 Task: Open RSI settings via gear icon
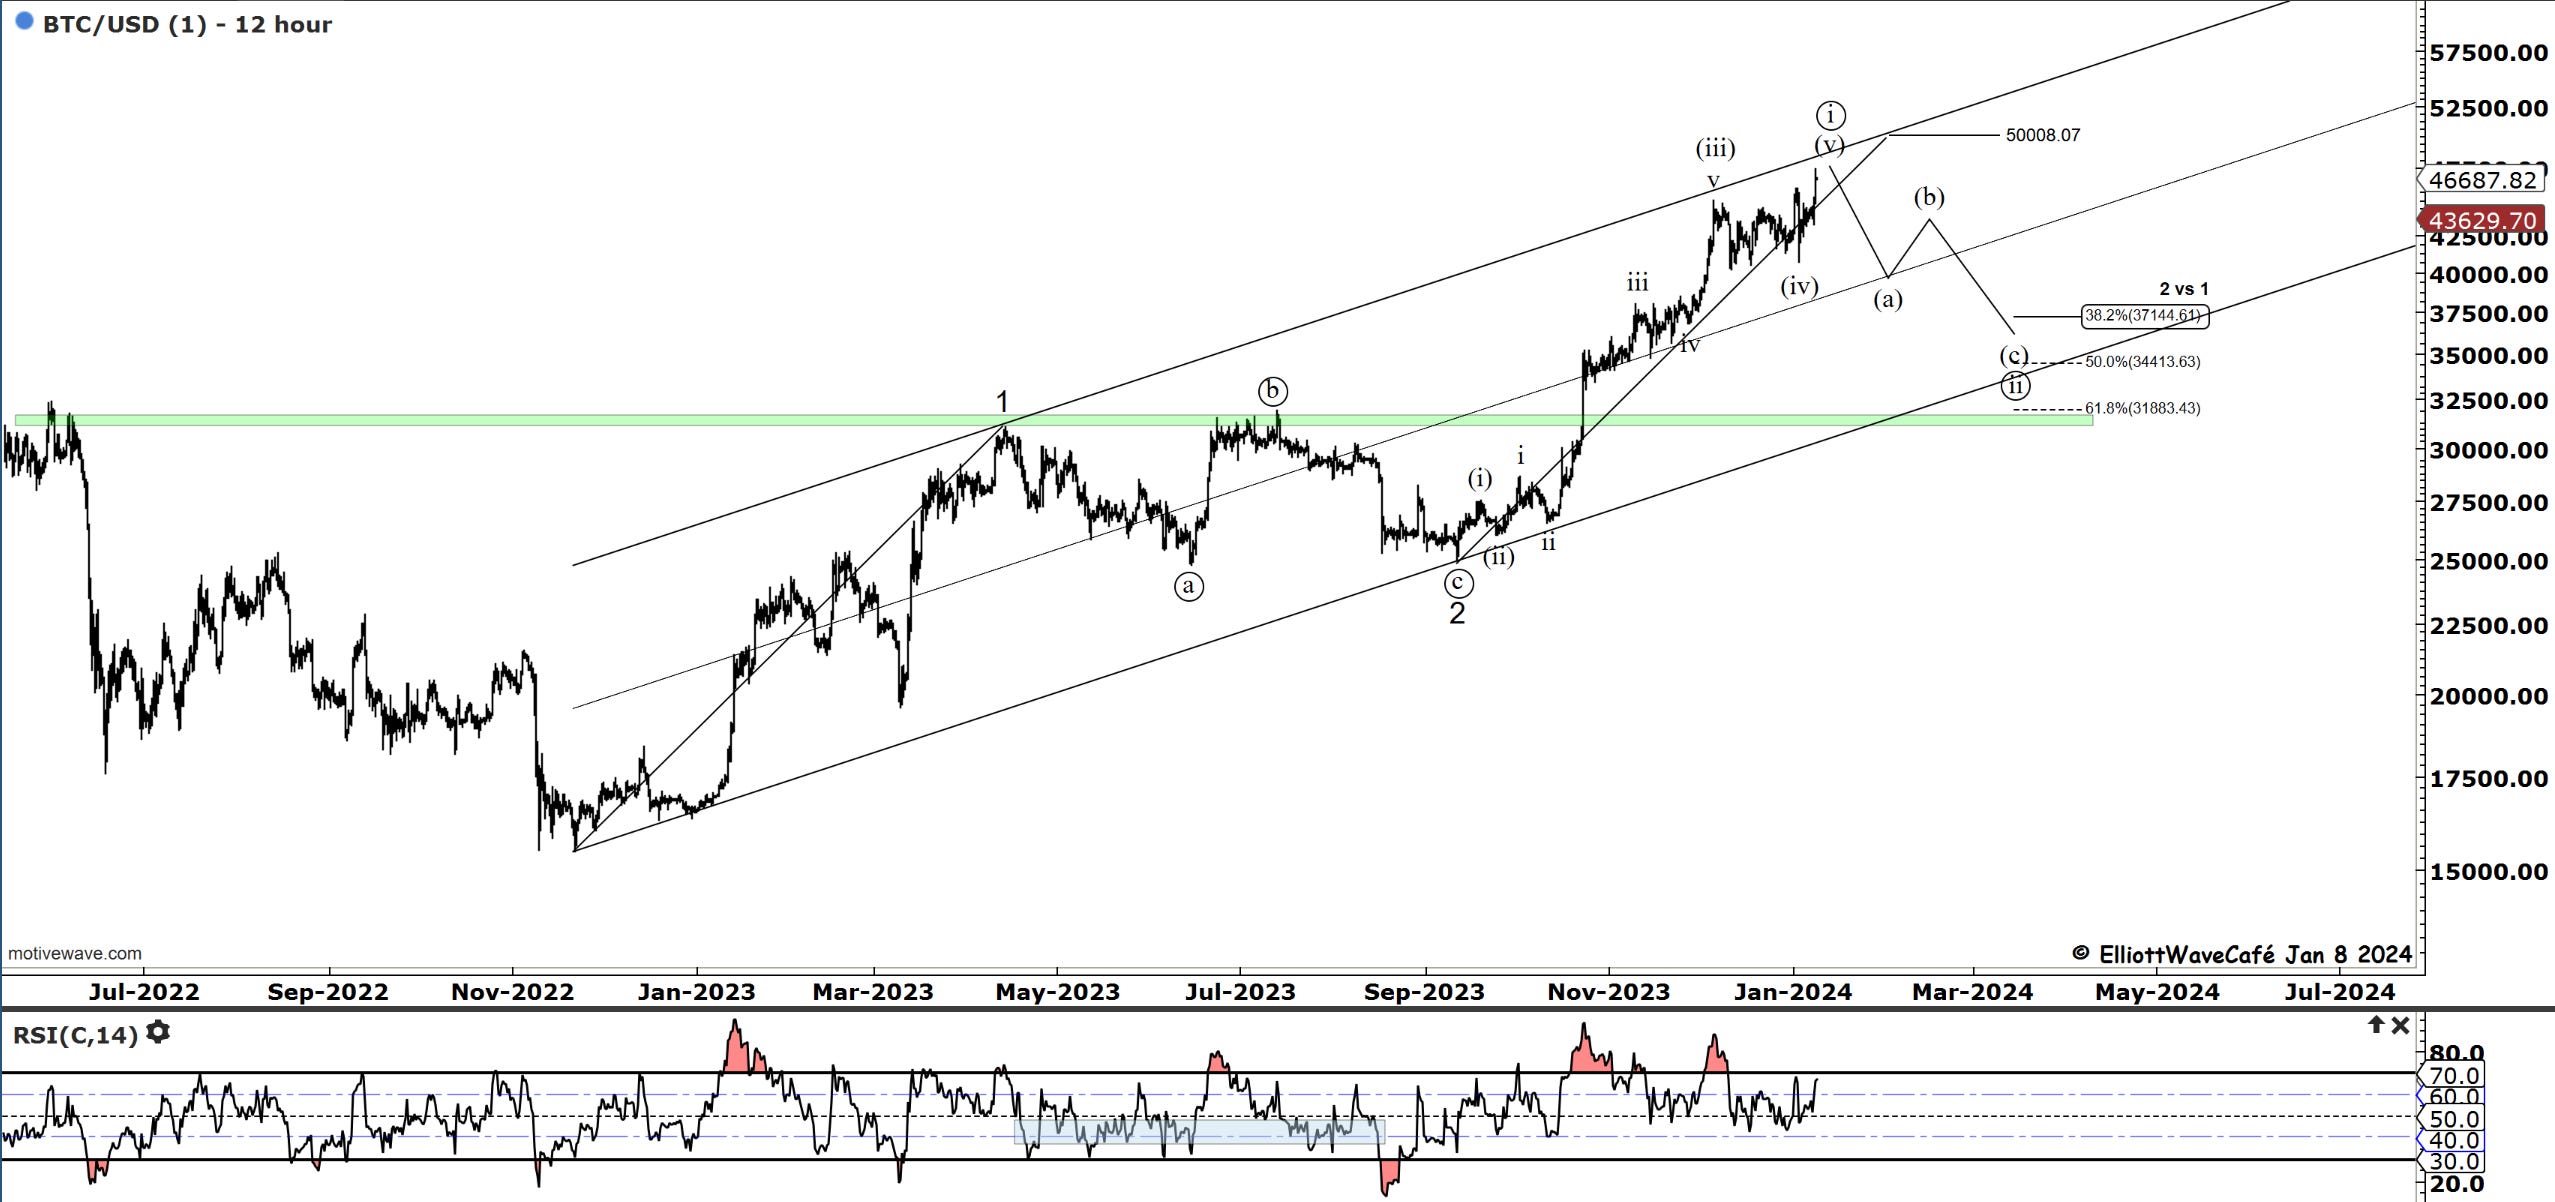pos(158,1033)
